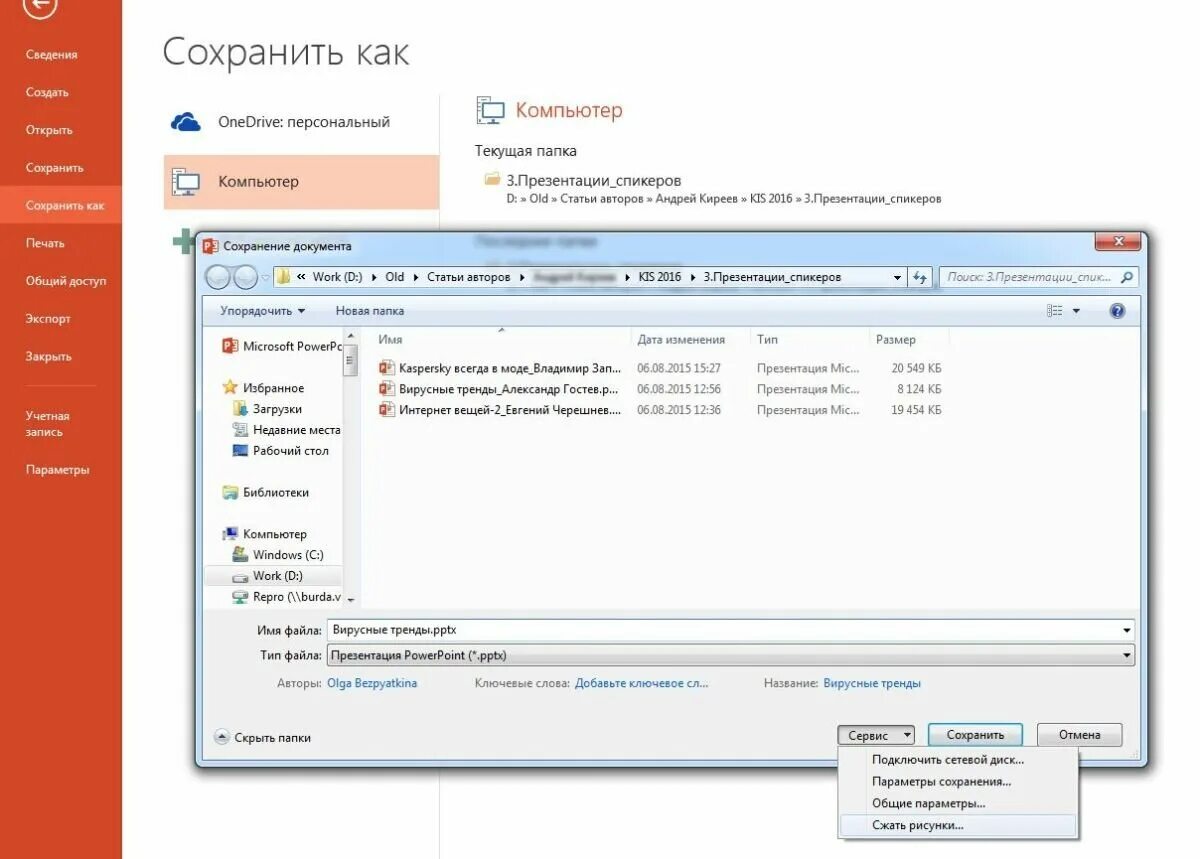
Task: Open the help icon in the dialog
Action: 1118,311
